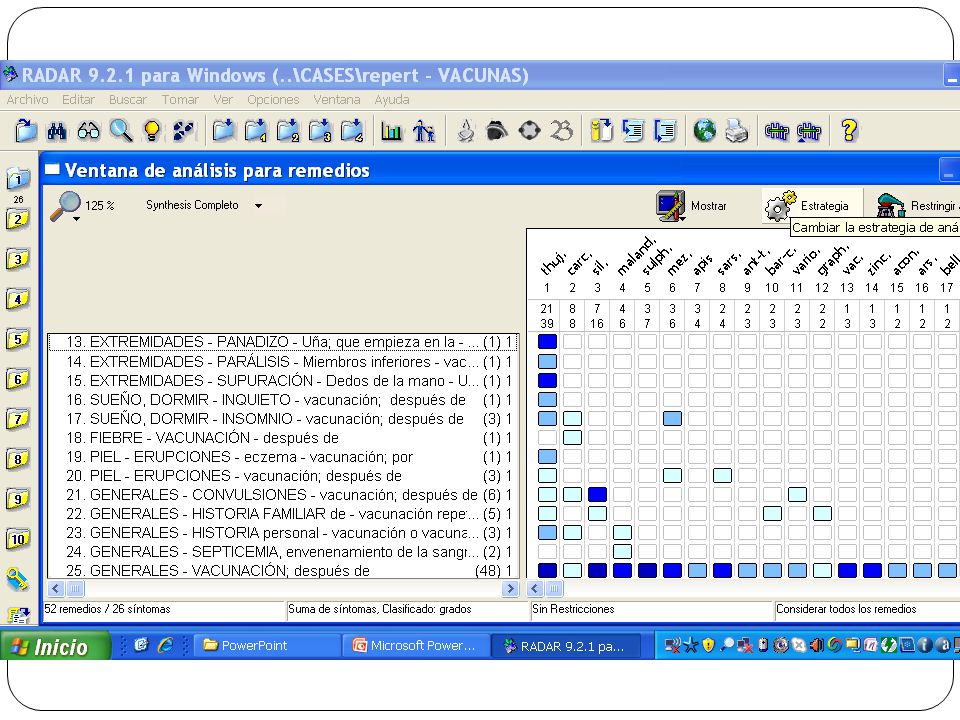The height and width of the screenshot is (720, 960).
Task: Click the take-to-clipboard 3 folder icon
Action: 320,131
